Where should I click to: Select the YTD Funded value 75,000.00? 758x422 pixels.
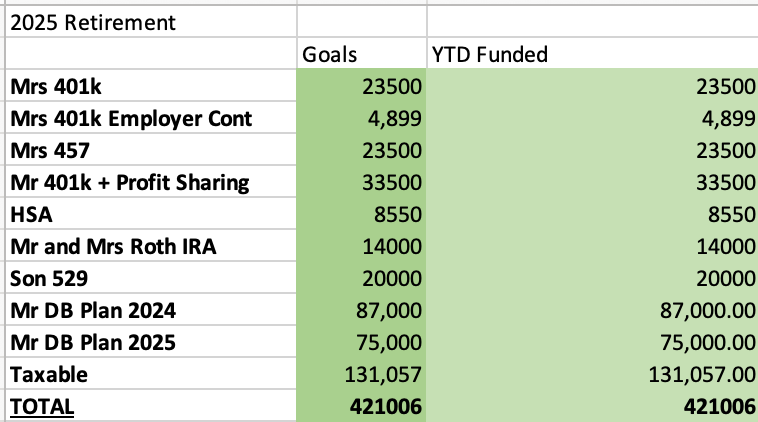click(x=592, y=343)
